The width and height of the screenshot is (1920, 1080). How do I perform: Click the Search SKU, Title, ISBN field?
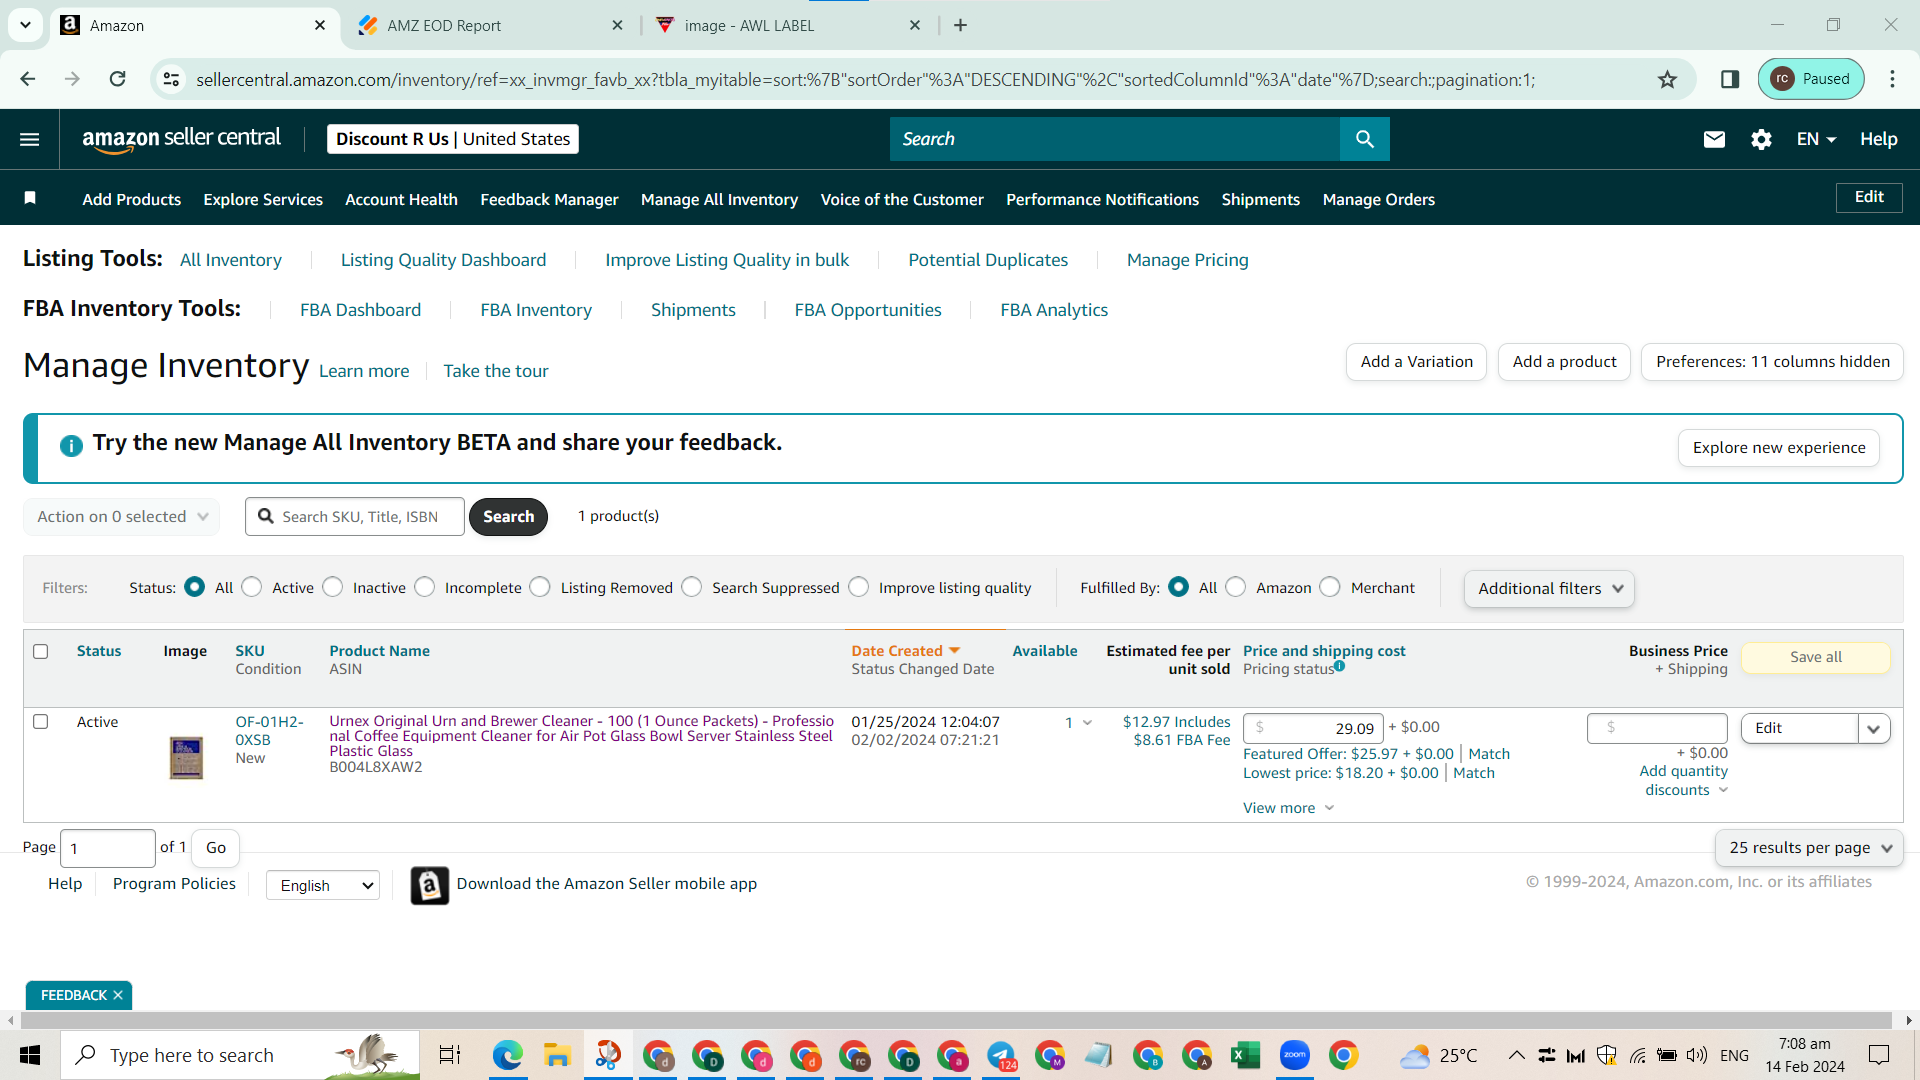[x=355, y=516]
